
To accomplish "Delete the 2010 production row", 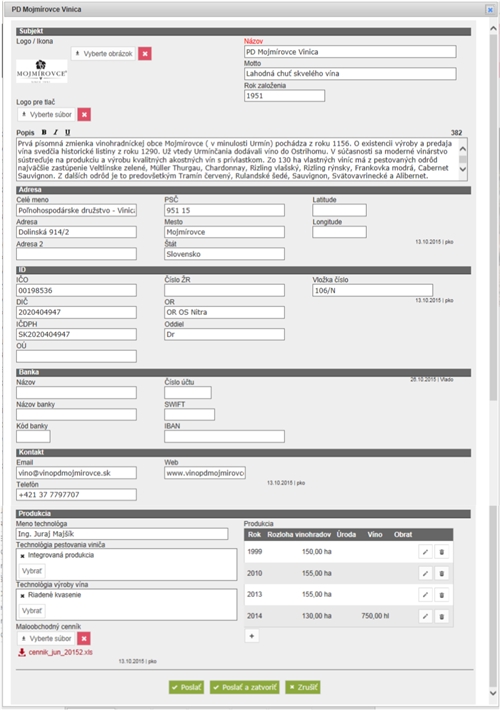I will point(442,573).
